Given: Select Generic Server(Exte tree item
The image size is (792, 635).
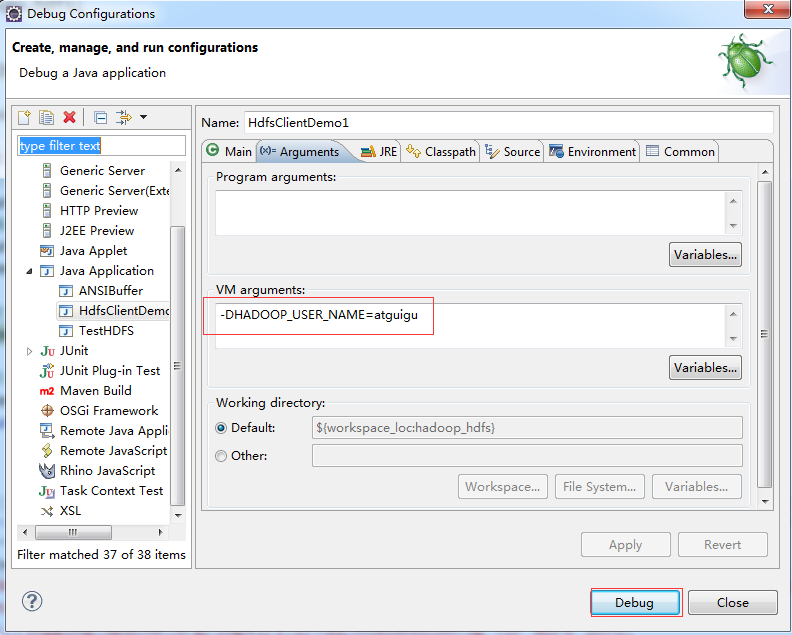Looking at the screenshot, I should [x=106, y=191].
